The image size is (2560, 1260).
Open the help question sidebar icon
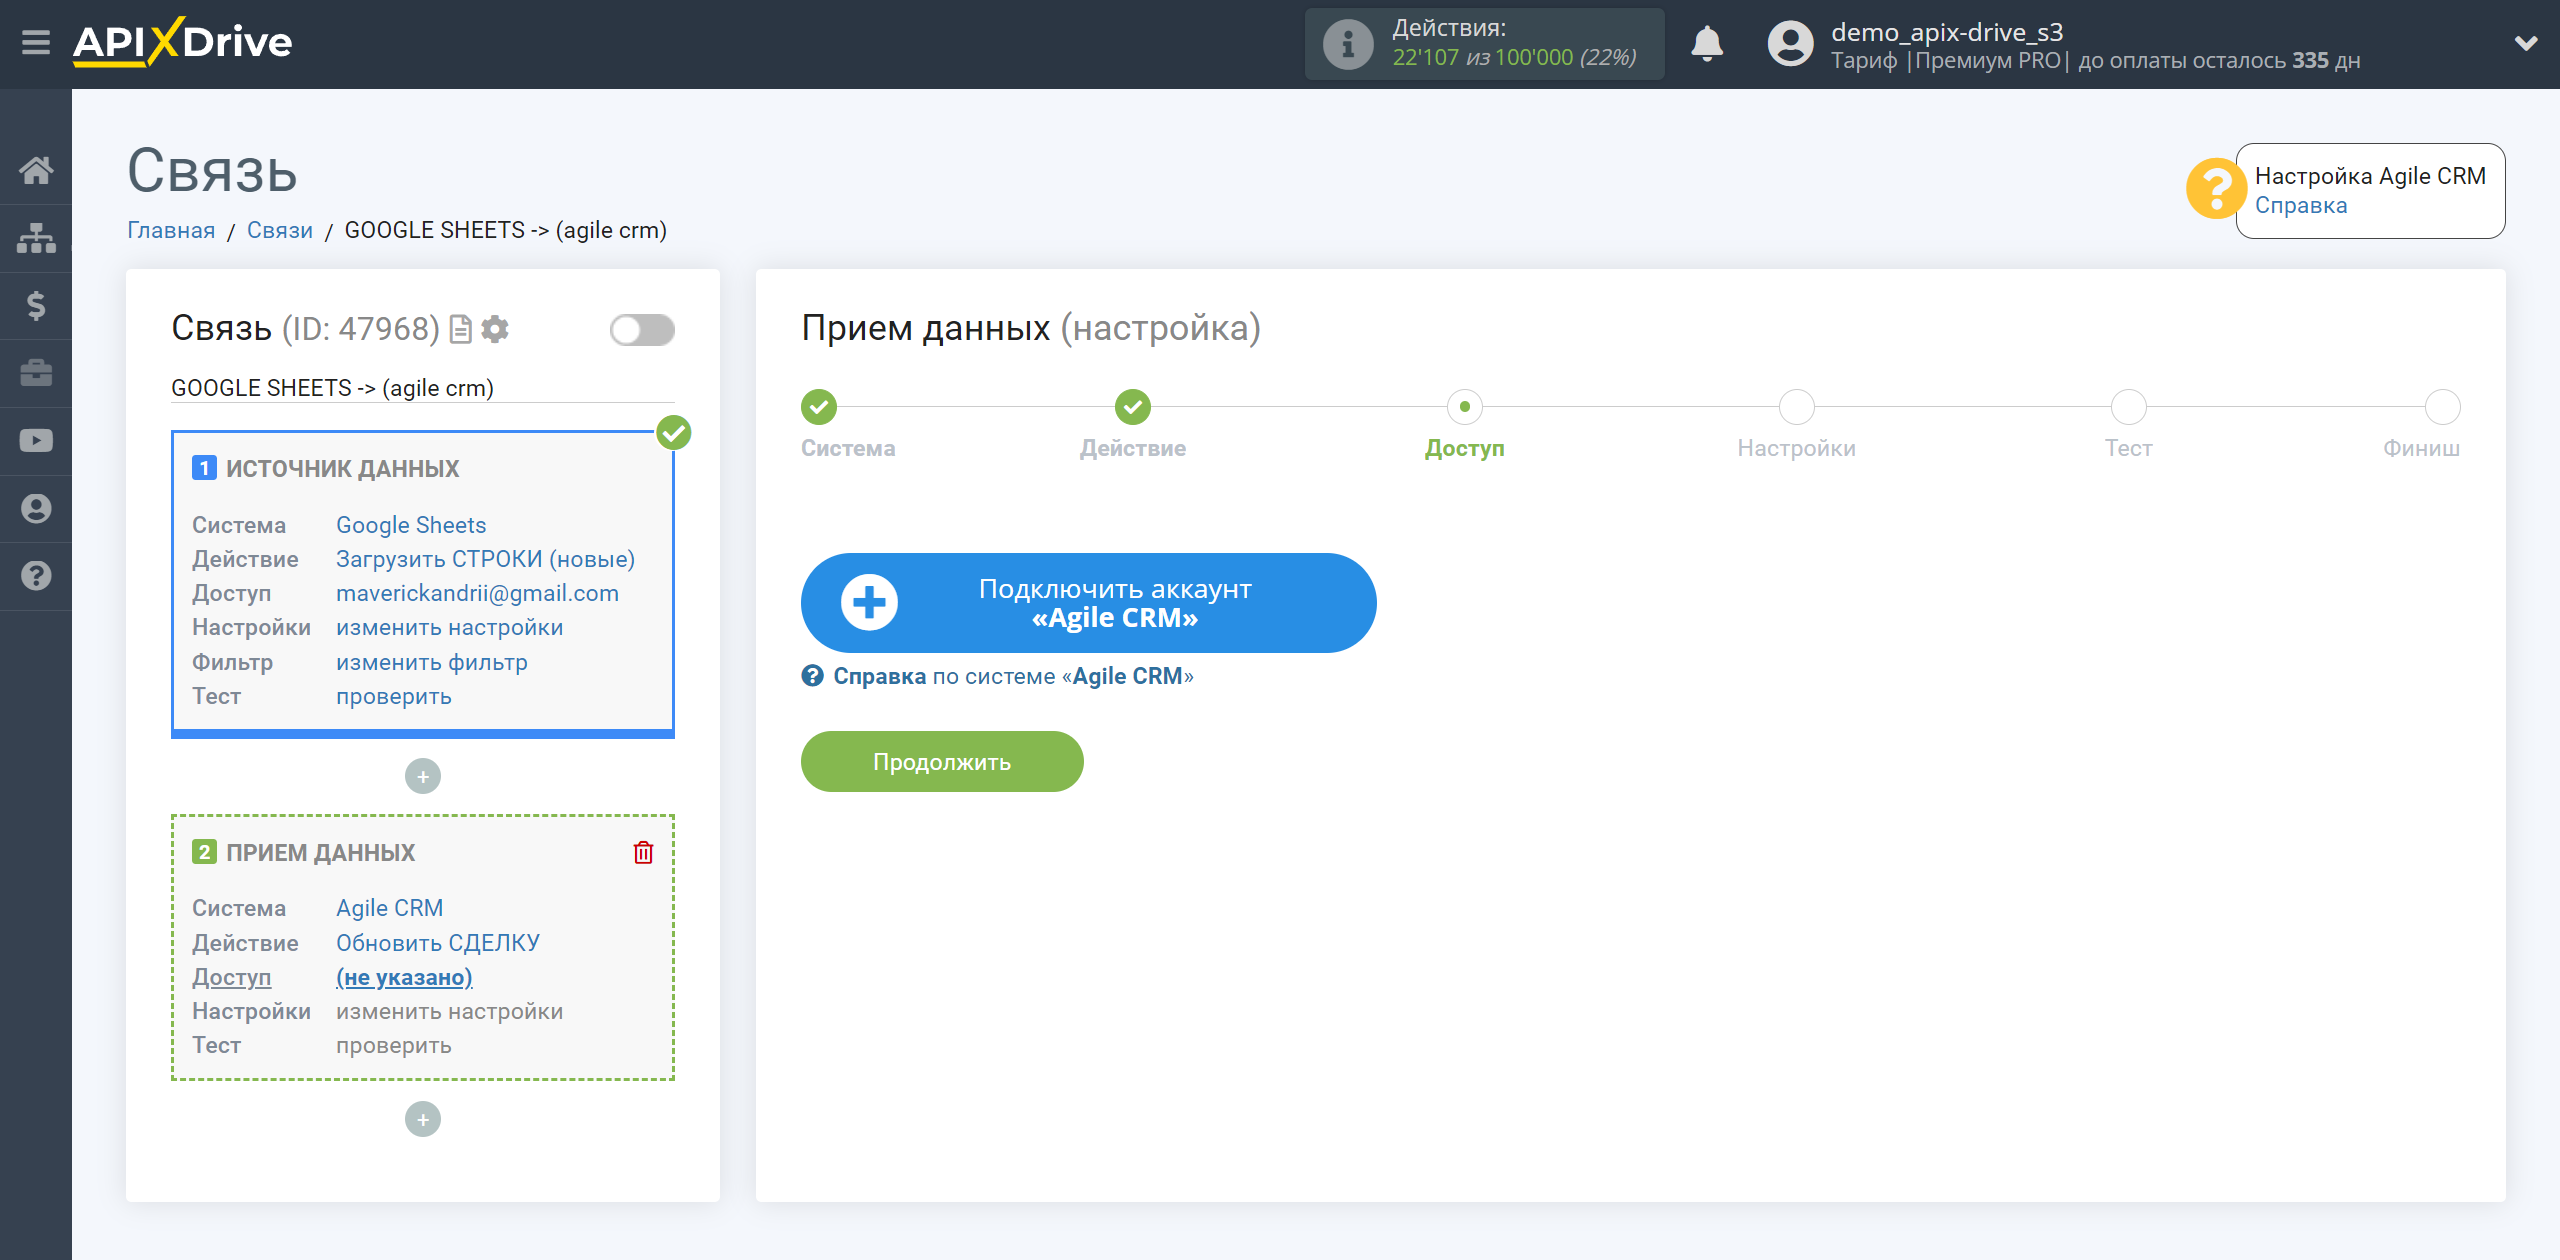coord(36,576)
